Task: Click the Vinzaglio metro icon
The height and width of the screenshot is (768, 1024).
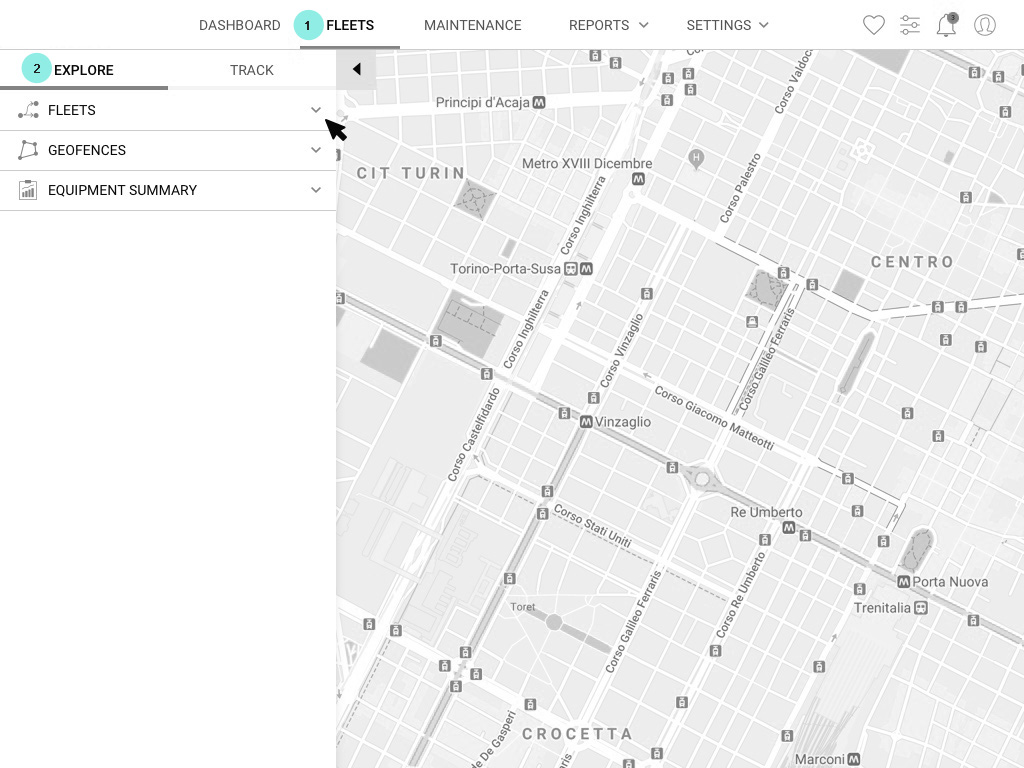Action: [x=586, y=422]
